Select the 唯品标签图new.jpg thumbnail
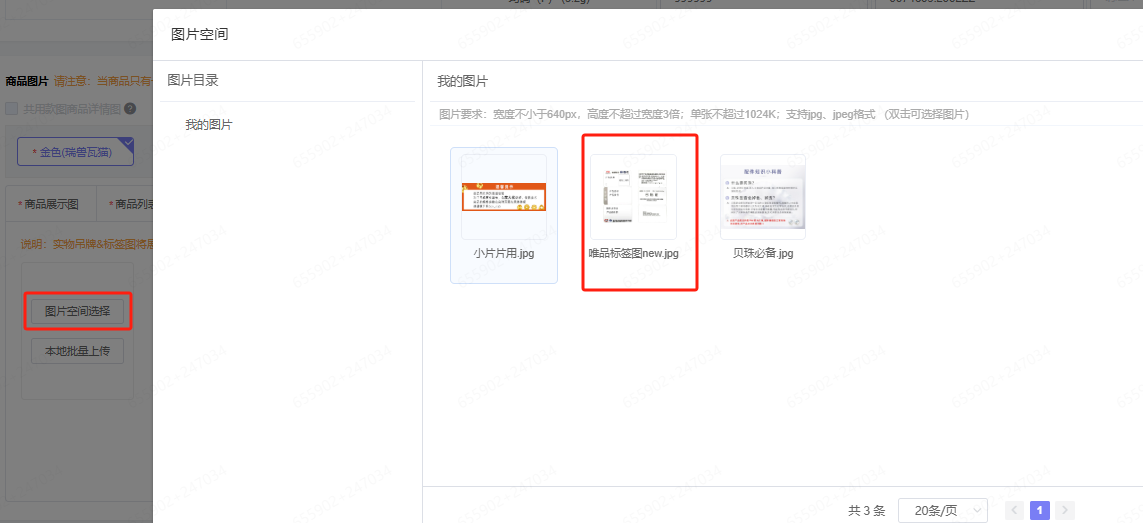Screen dimensions: 1143x523 click(x=633, y=197)
